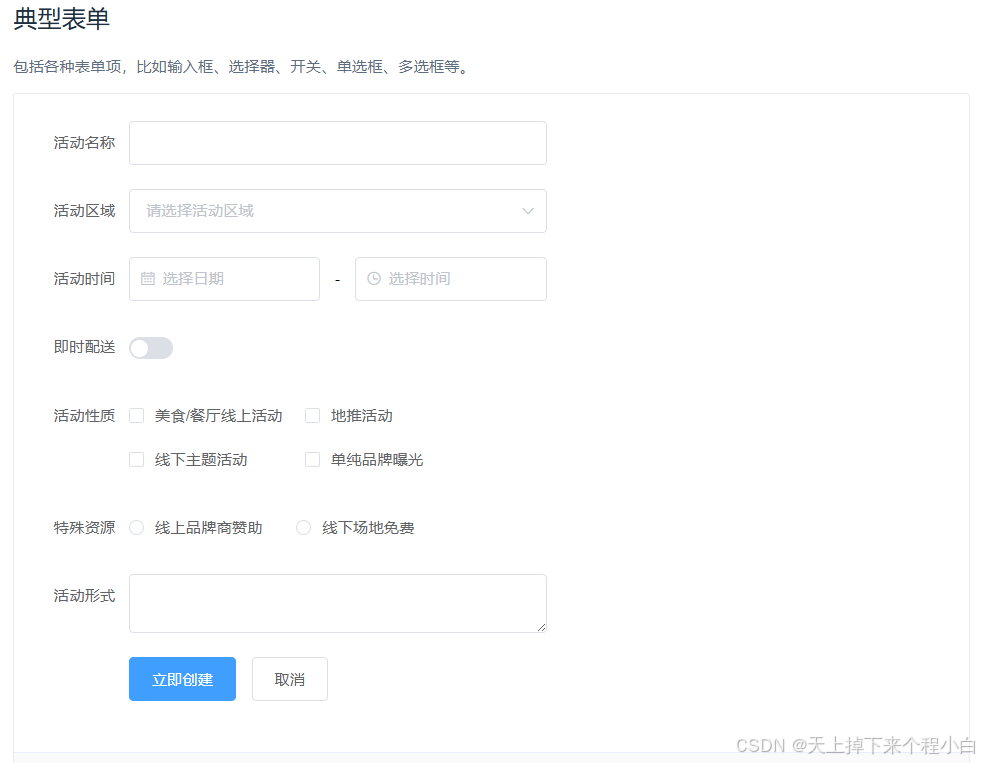Click the calendar icon in date field
Image resolution: width=981 pixels, height=763 pixels.
point(148,279)
